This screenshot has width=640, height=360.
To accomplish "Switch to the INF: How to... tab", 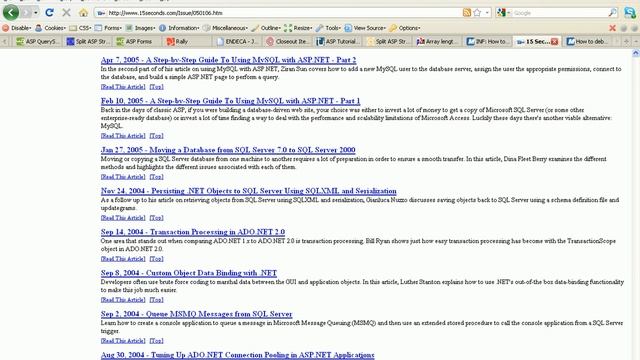I will pyautogui.click(x=487, y=41).
